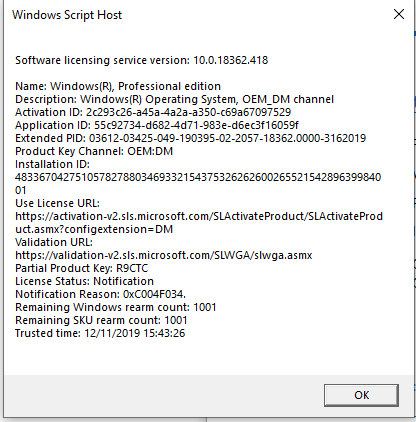Click the Remaining SKU rearm count line

(x=101, y=320)
